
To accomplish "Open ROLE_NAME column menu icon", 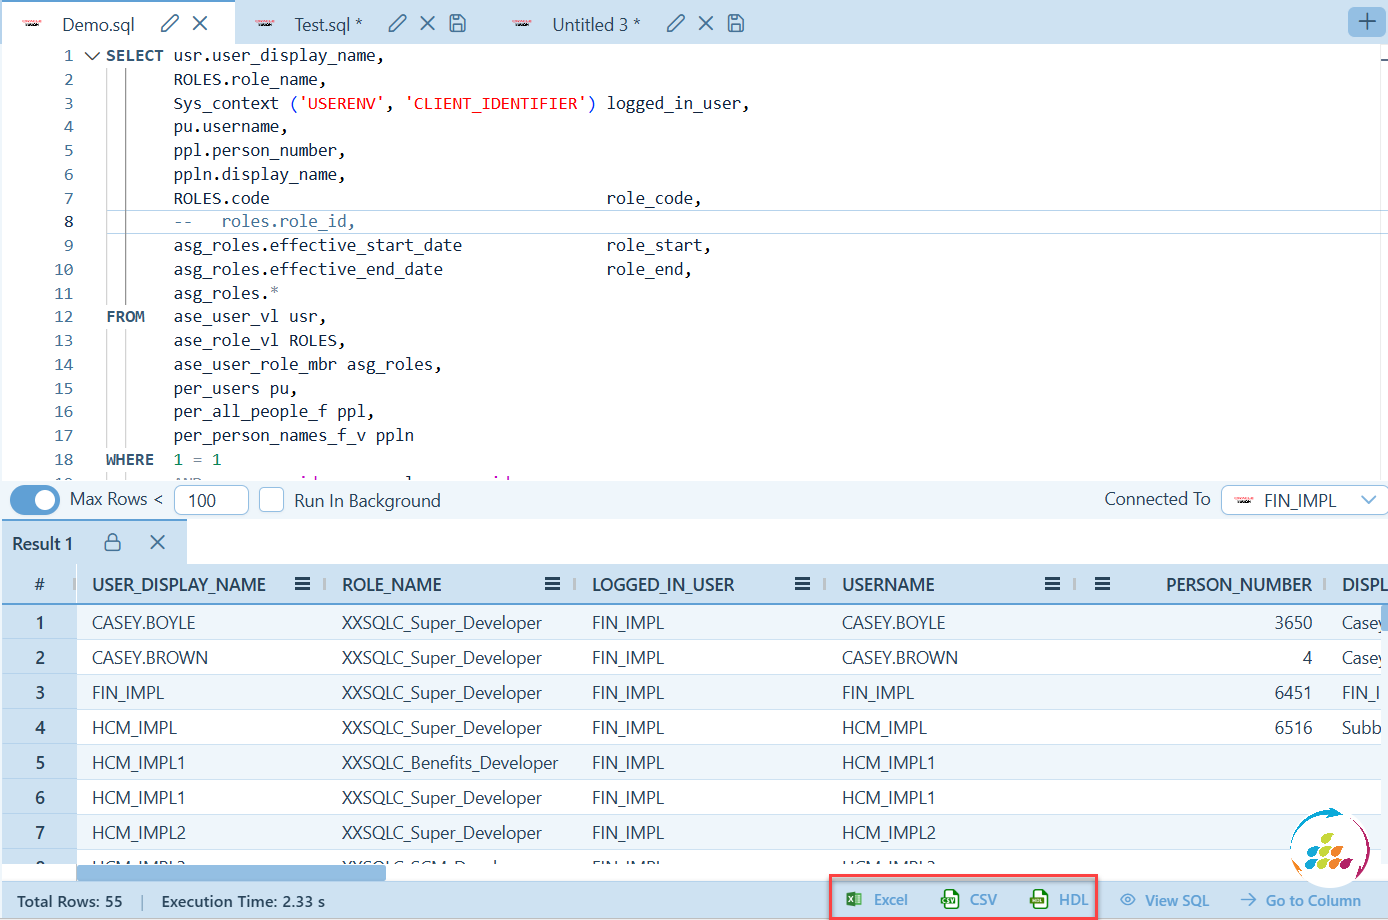I will click(x=552, y=584).
